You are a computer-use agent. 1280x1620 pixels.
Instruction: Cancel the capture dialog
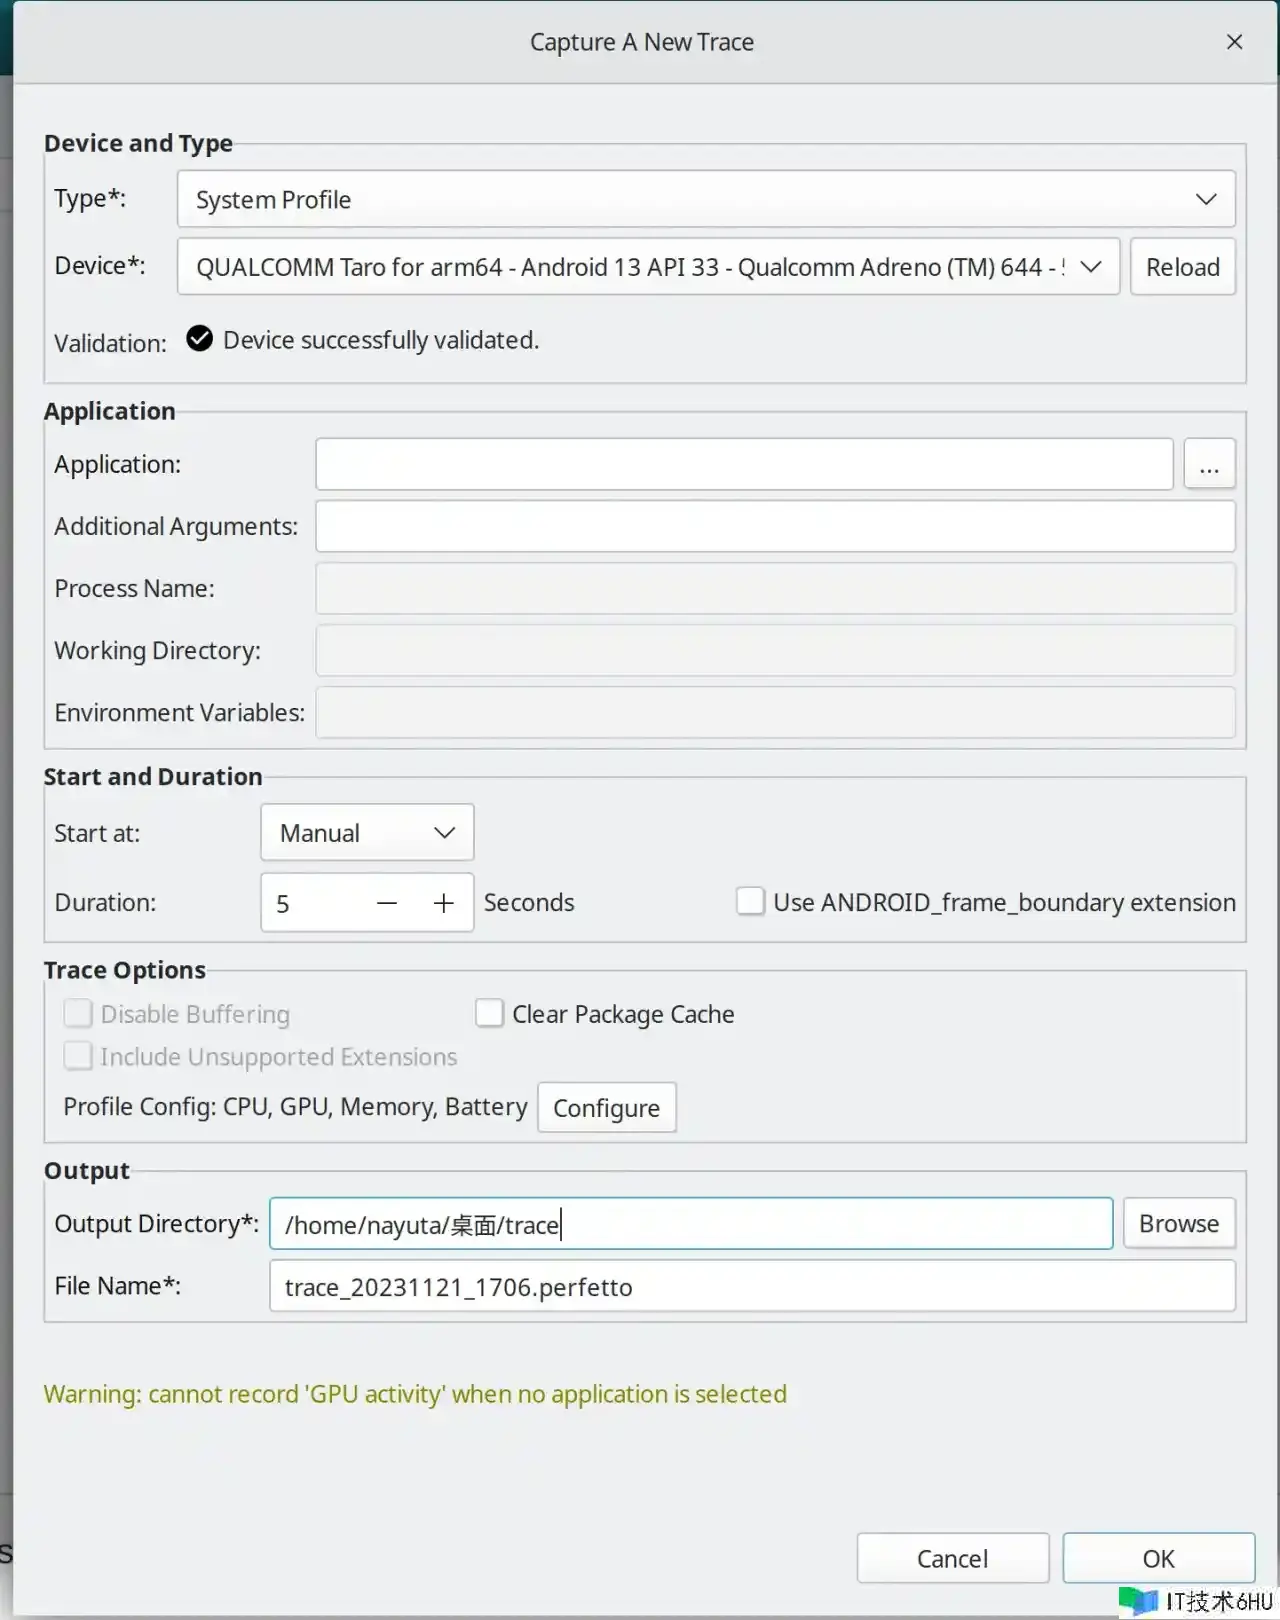(952, 1558)
